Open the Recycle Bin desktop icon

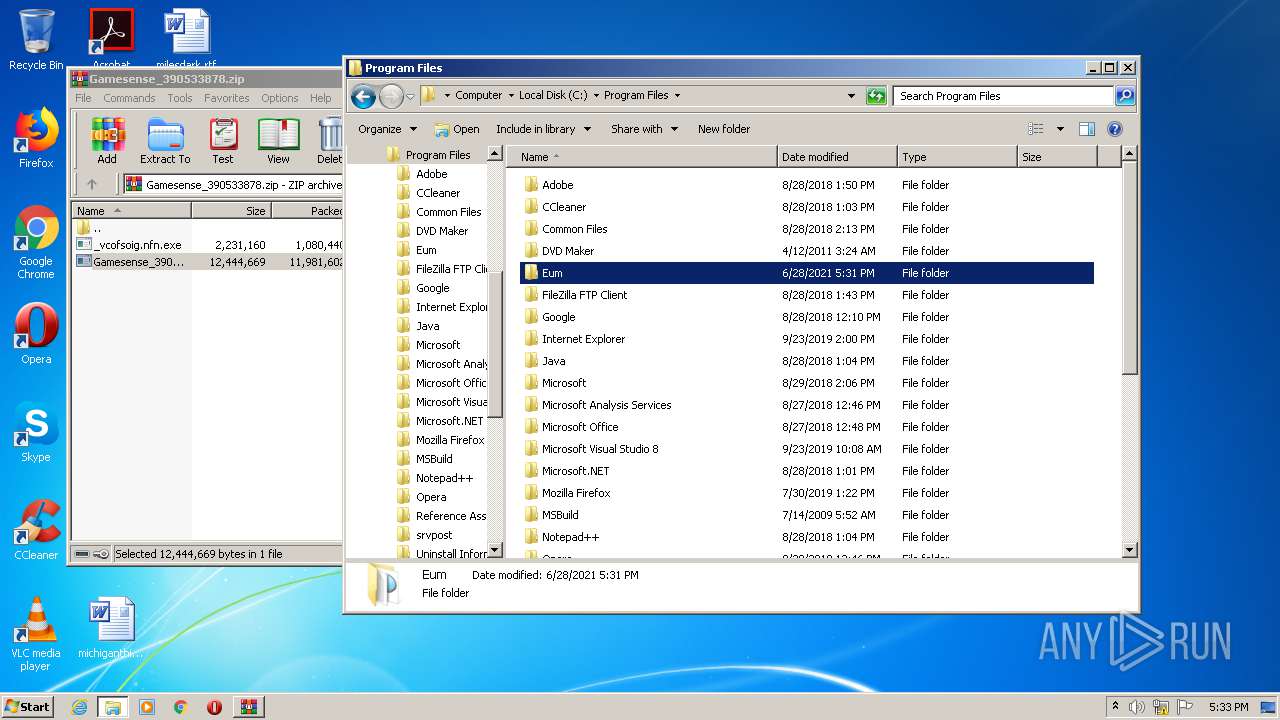coord(36,40)
